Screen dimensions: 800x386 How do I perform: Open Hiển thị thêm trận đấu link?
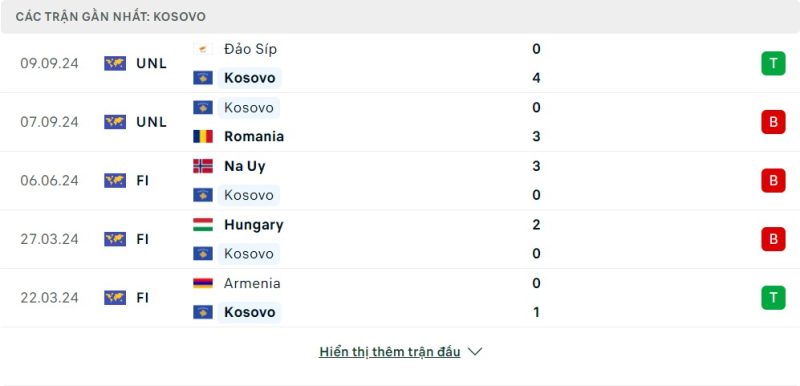coord(390,352)
